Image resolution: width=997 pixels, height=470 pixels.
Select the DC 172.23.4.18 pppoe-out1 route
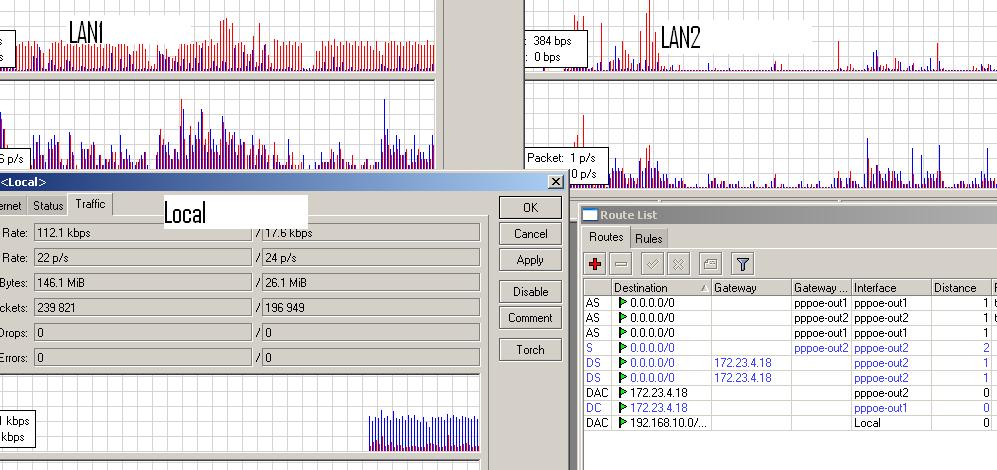pyautogui.click(x=790, y=408)
